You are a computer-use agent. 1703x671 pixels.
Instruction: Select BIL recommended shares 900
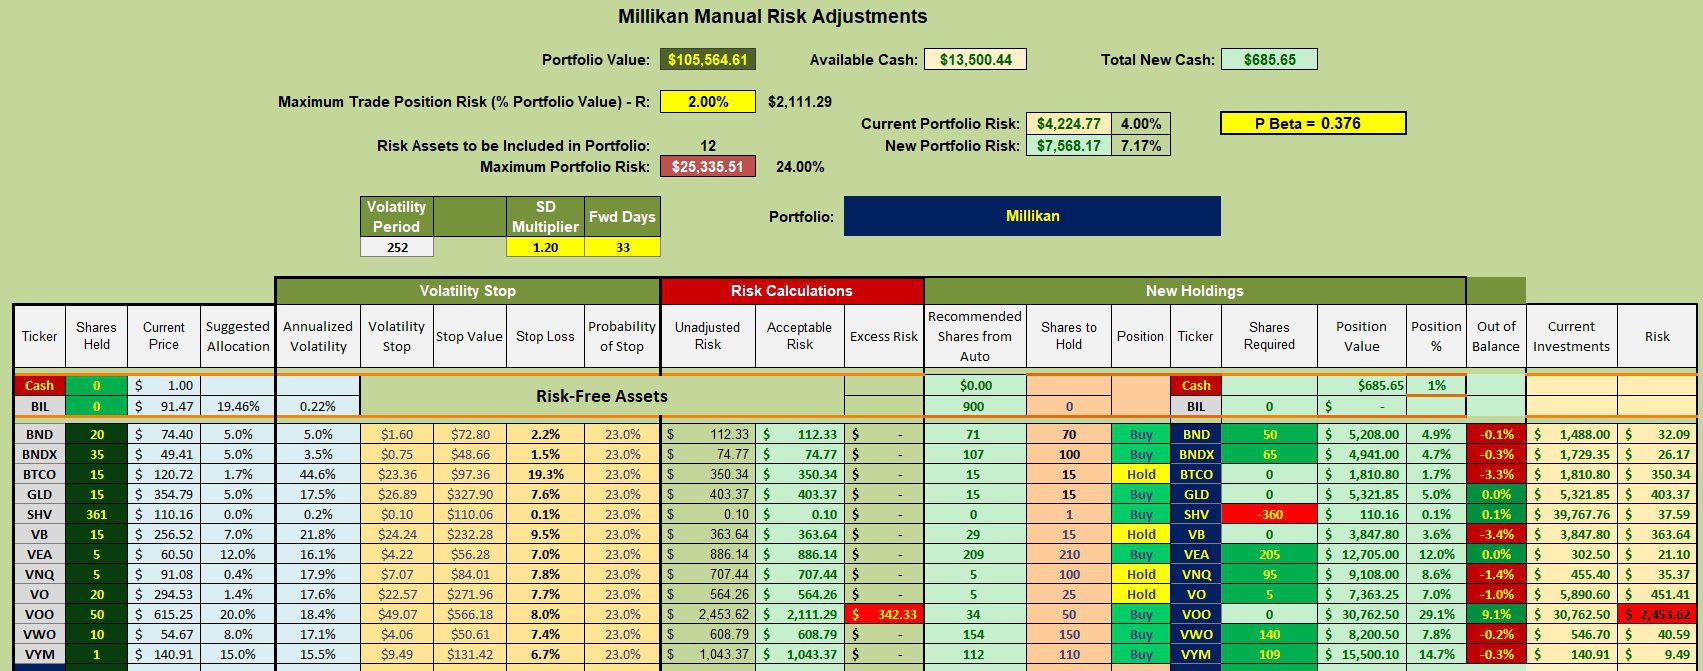tap(975, 406)
